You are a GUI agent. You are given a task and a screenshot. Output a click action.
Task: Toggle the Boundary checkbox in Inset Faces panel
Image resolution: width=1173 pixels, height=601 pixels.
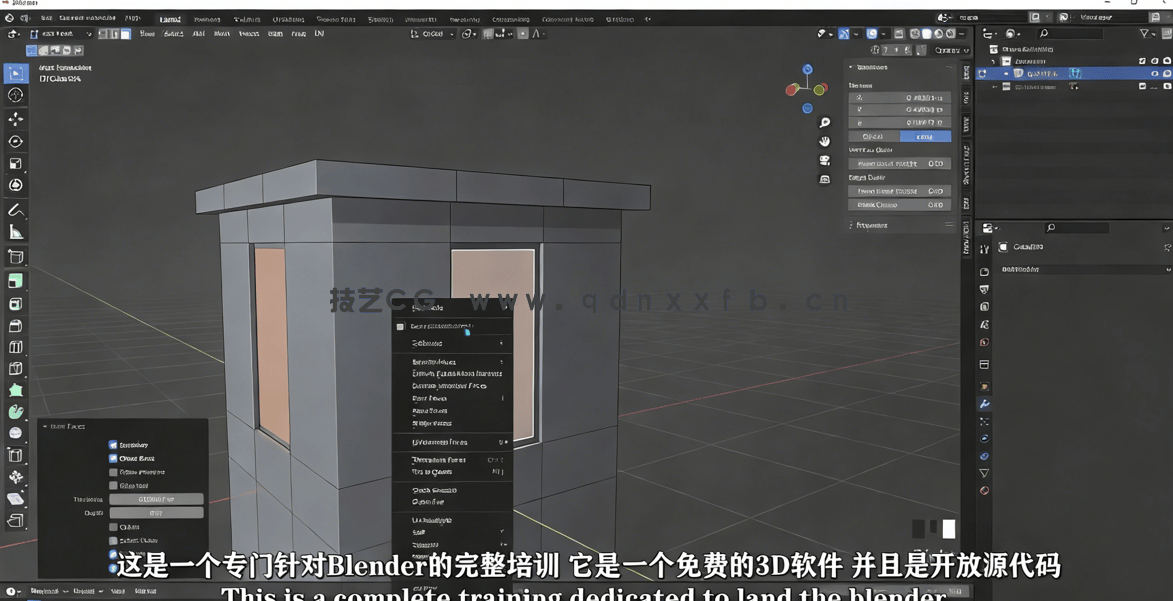113,444
